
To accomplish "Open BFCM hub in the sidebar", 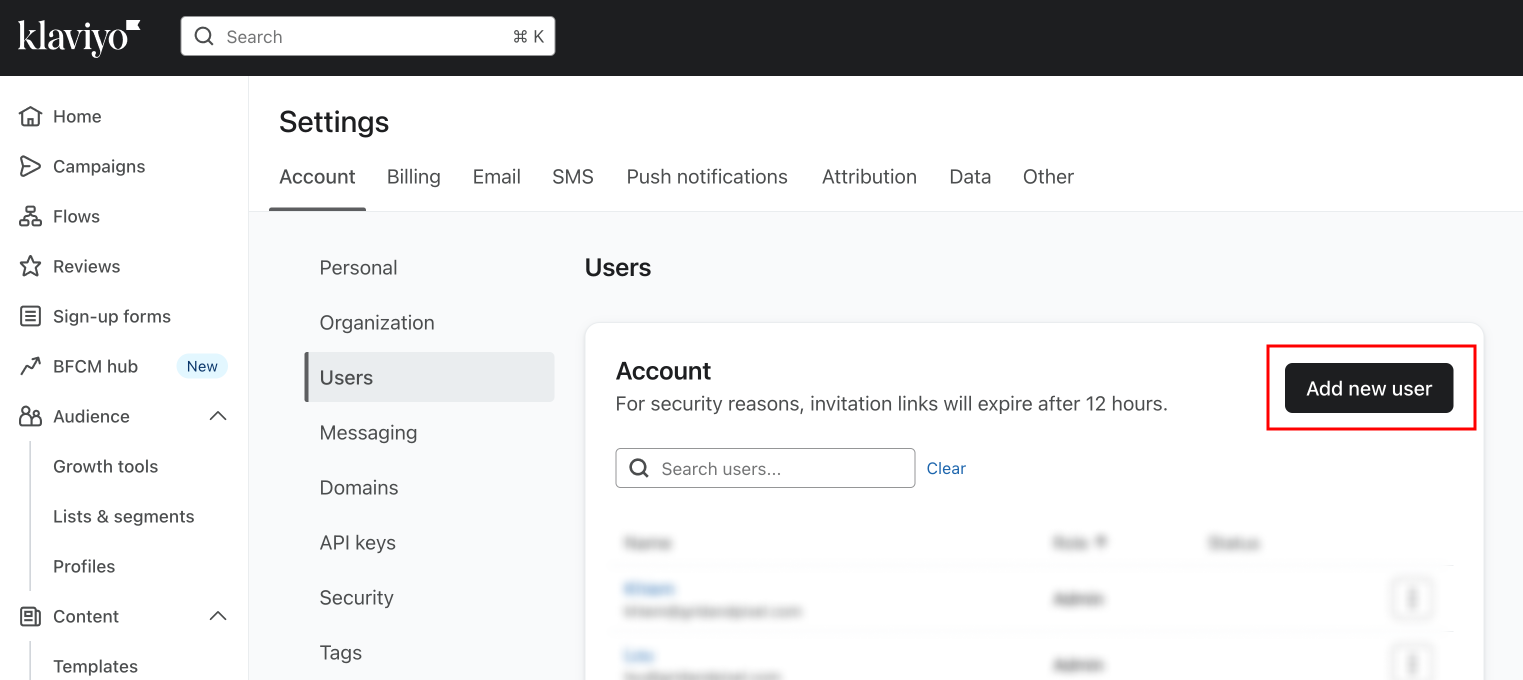I will 95,366.
